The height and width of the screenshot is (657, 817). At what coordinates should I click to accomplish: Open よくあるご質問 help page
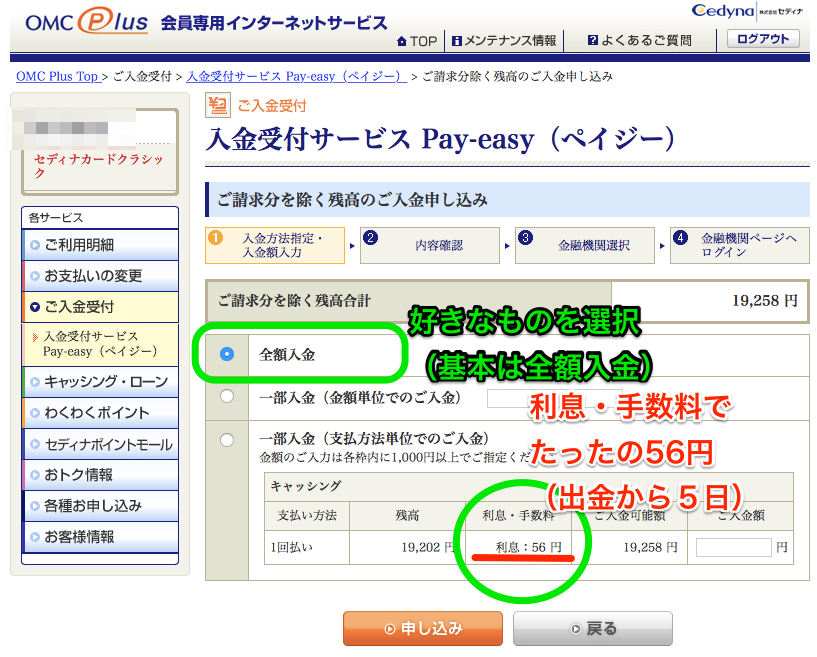point(639,40)
